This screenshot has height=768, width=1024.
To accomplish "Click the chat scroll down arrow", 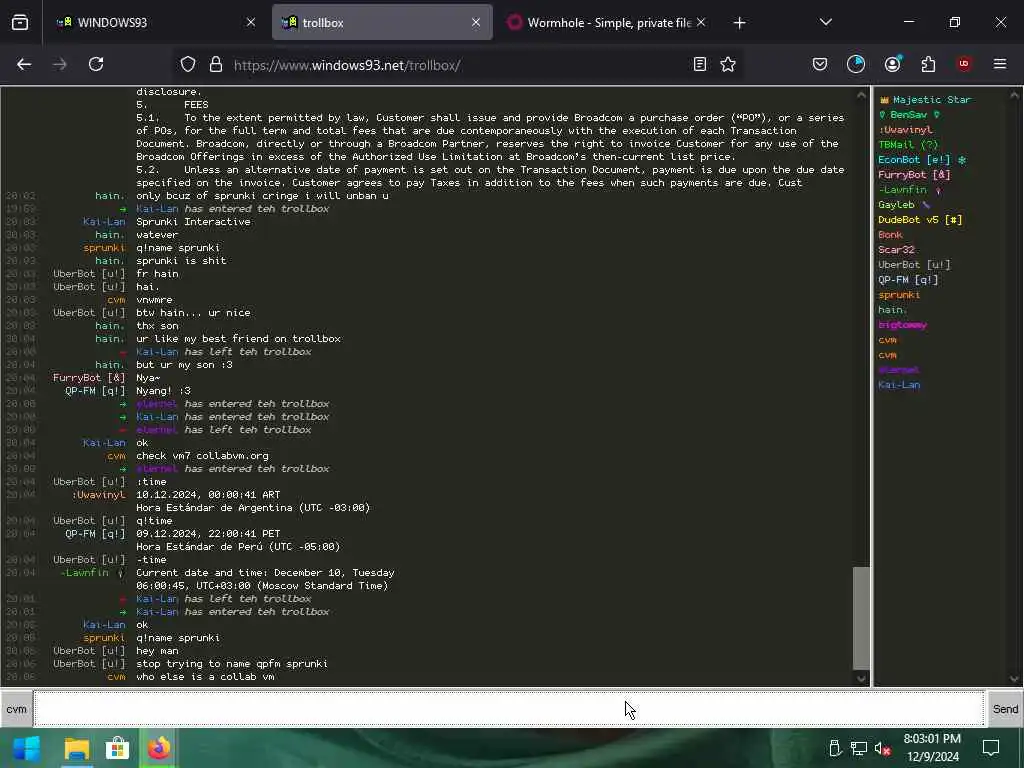I will [861, 679].
